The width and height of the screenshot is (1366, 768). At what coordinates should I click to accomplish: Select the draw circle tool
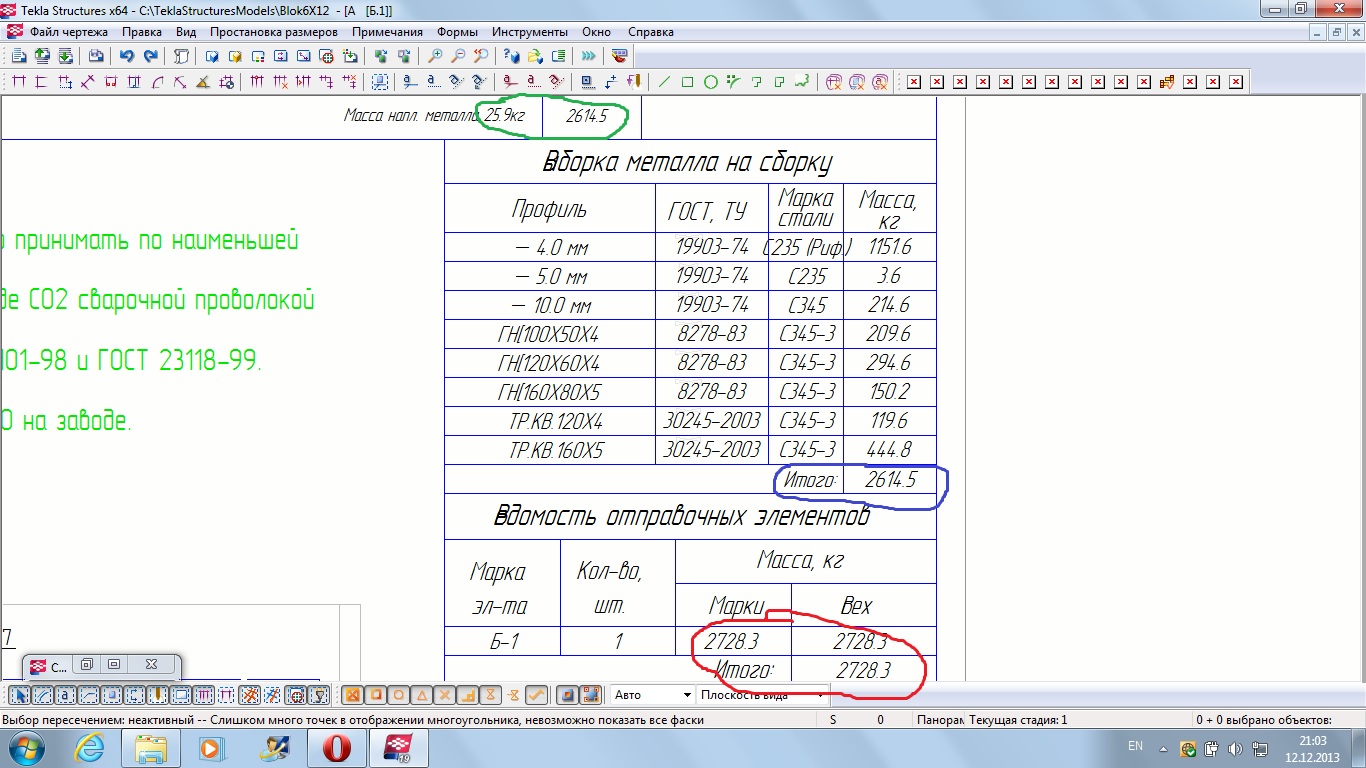[711, 82]
